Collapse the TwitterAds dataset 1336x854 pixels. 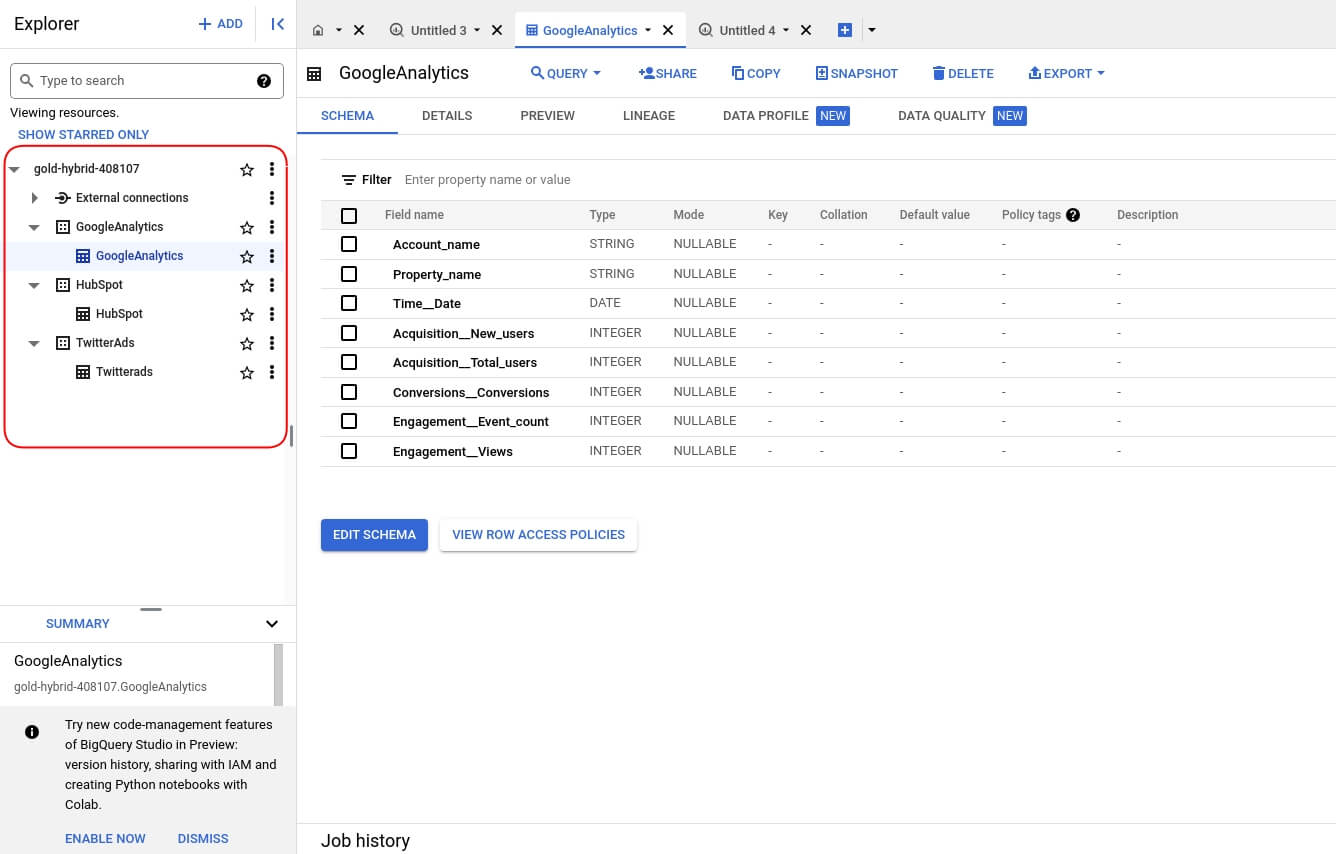35,342
